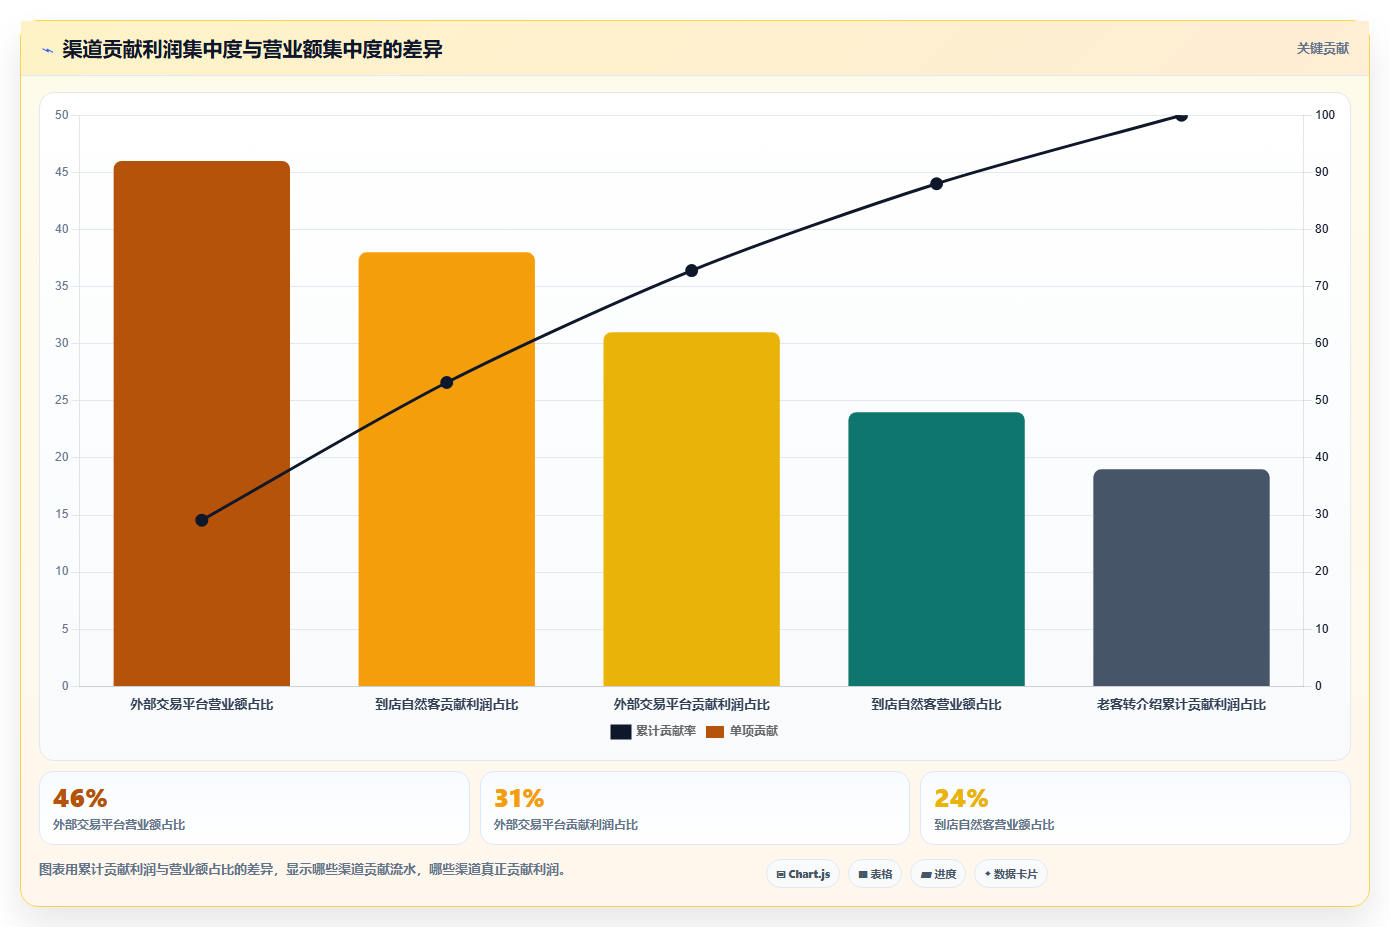Select the teal 到店自然客营业额占比 bar
This screenshot has height=927, width=1390.
937,549
